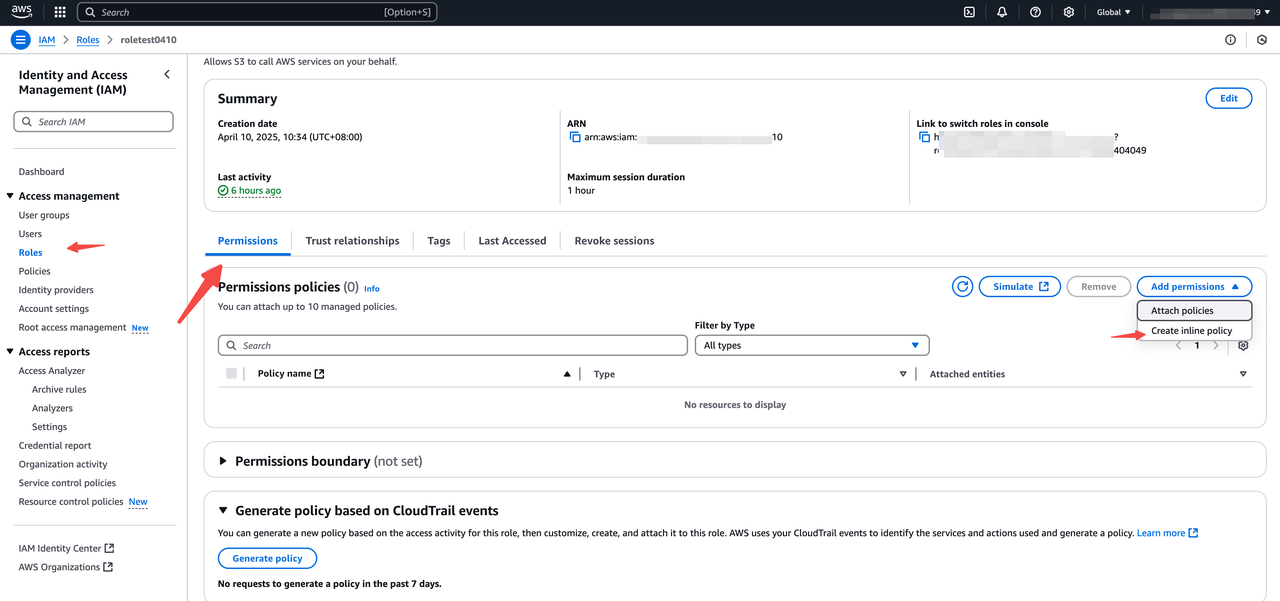This screenshot has width=1280, height=601.
Task: Expand the Permissions boundary section
Action: pos(223,461)
